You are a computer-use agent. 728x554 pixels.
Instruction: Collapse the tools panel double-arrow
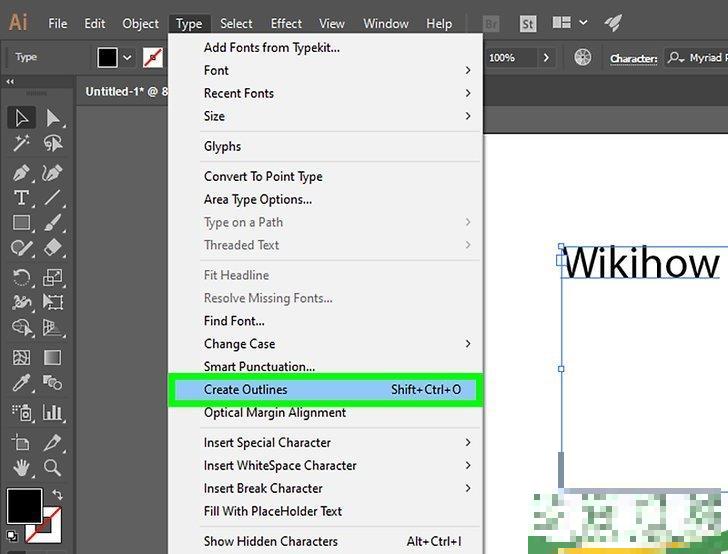(x=11, y=82)
